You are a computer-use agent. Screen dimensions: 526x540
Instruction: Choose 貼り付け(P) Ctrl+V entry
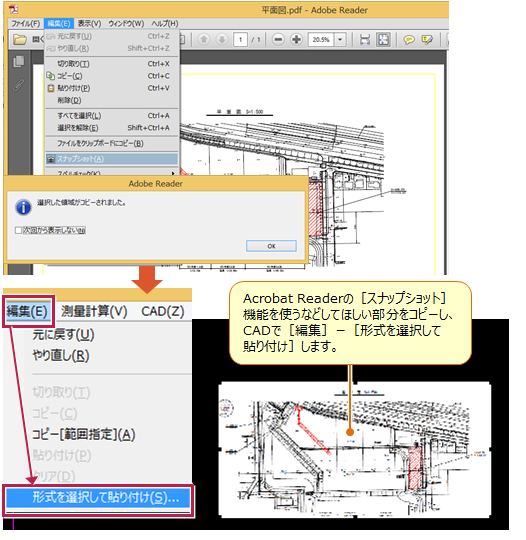(x=112, y=88)
